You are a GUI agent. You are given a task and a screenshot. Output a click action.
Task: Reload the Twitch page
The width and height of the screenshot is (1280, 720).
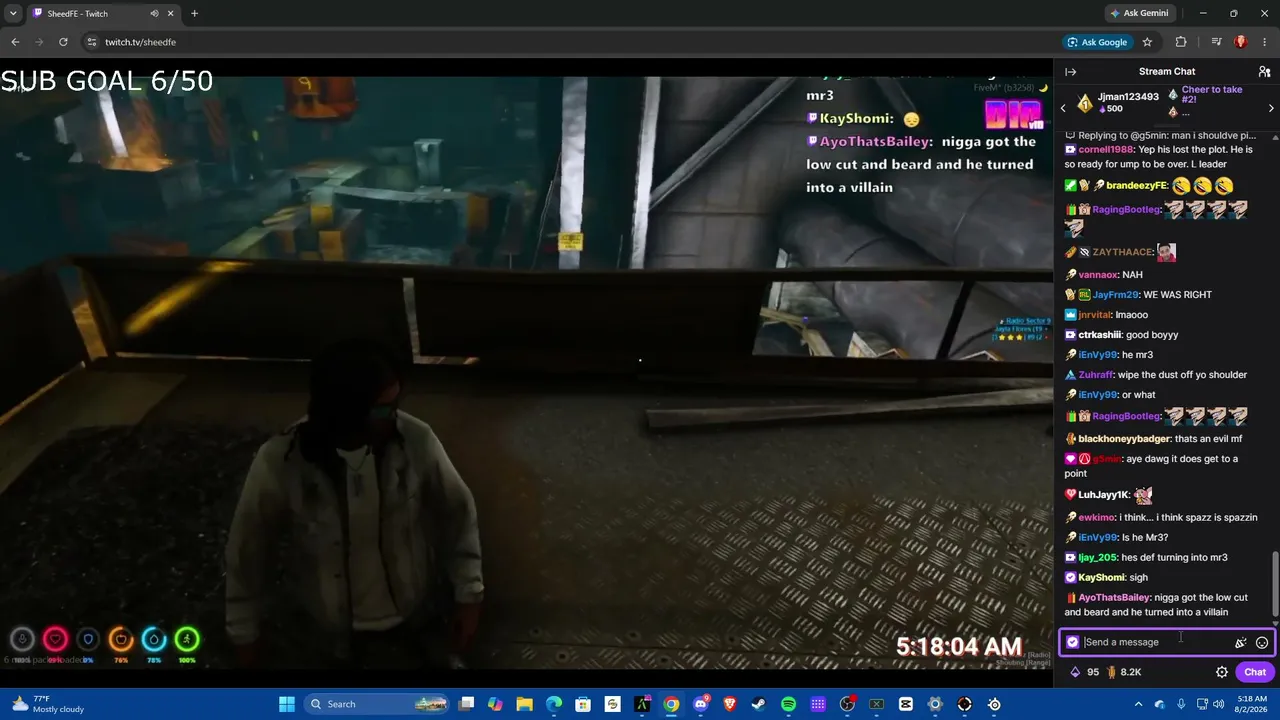(x=63, y=42)
